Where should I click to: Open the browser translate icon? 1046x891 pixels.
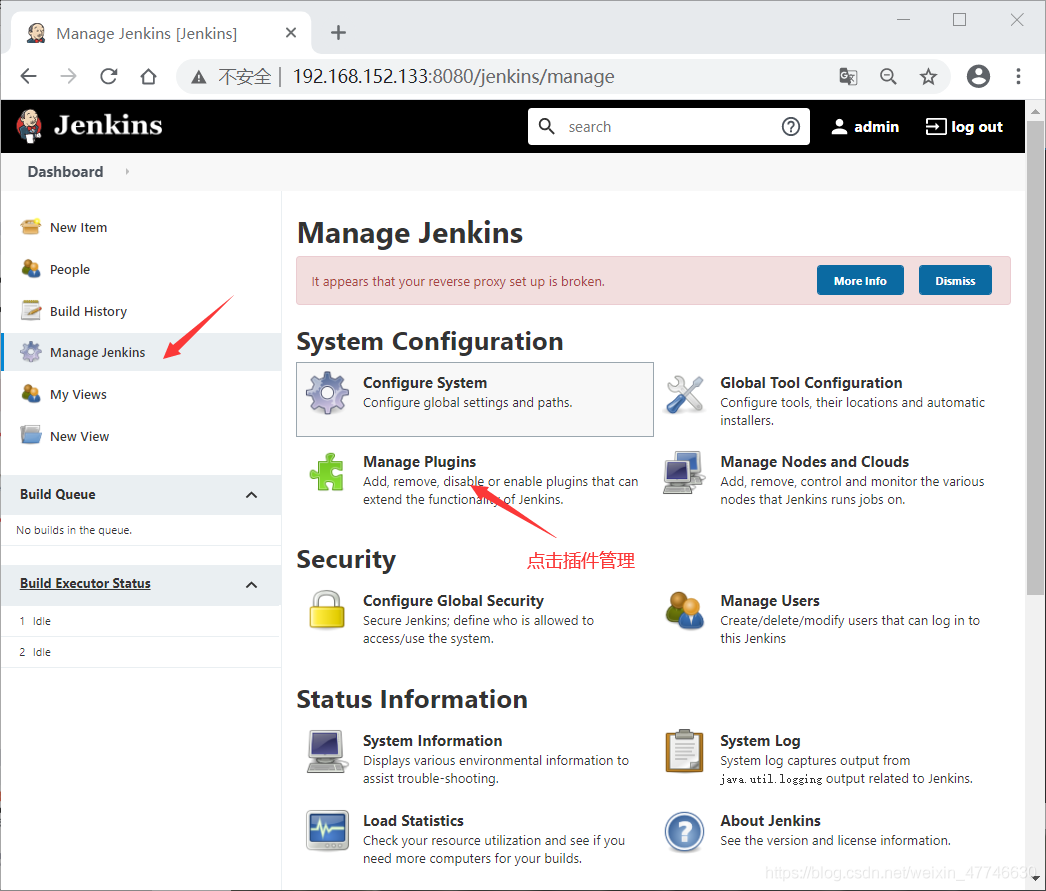click(848, 77)
